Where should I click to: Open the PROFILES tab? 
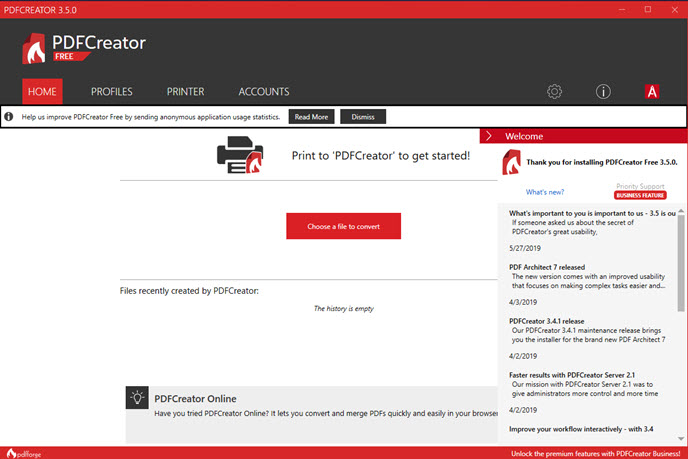[111, 91]
